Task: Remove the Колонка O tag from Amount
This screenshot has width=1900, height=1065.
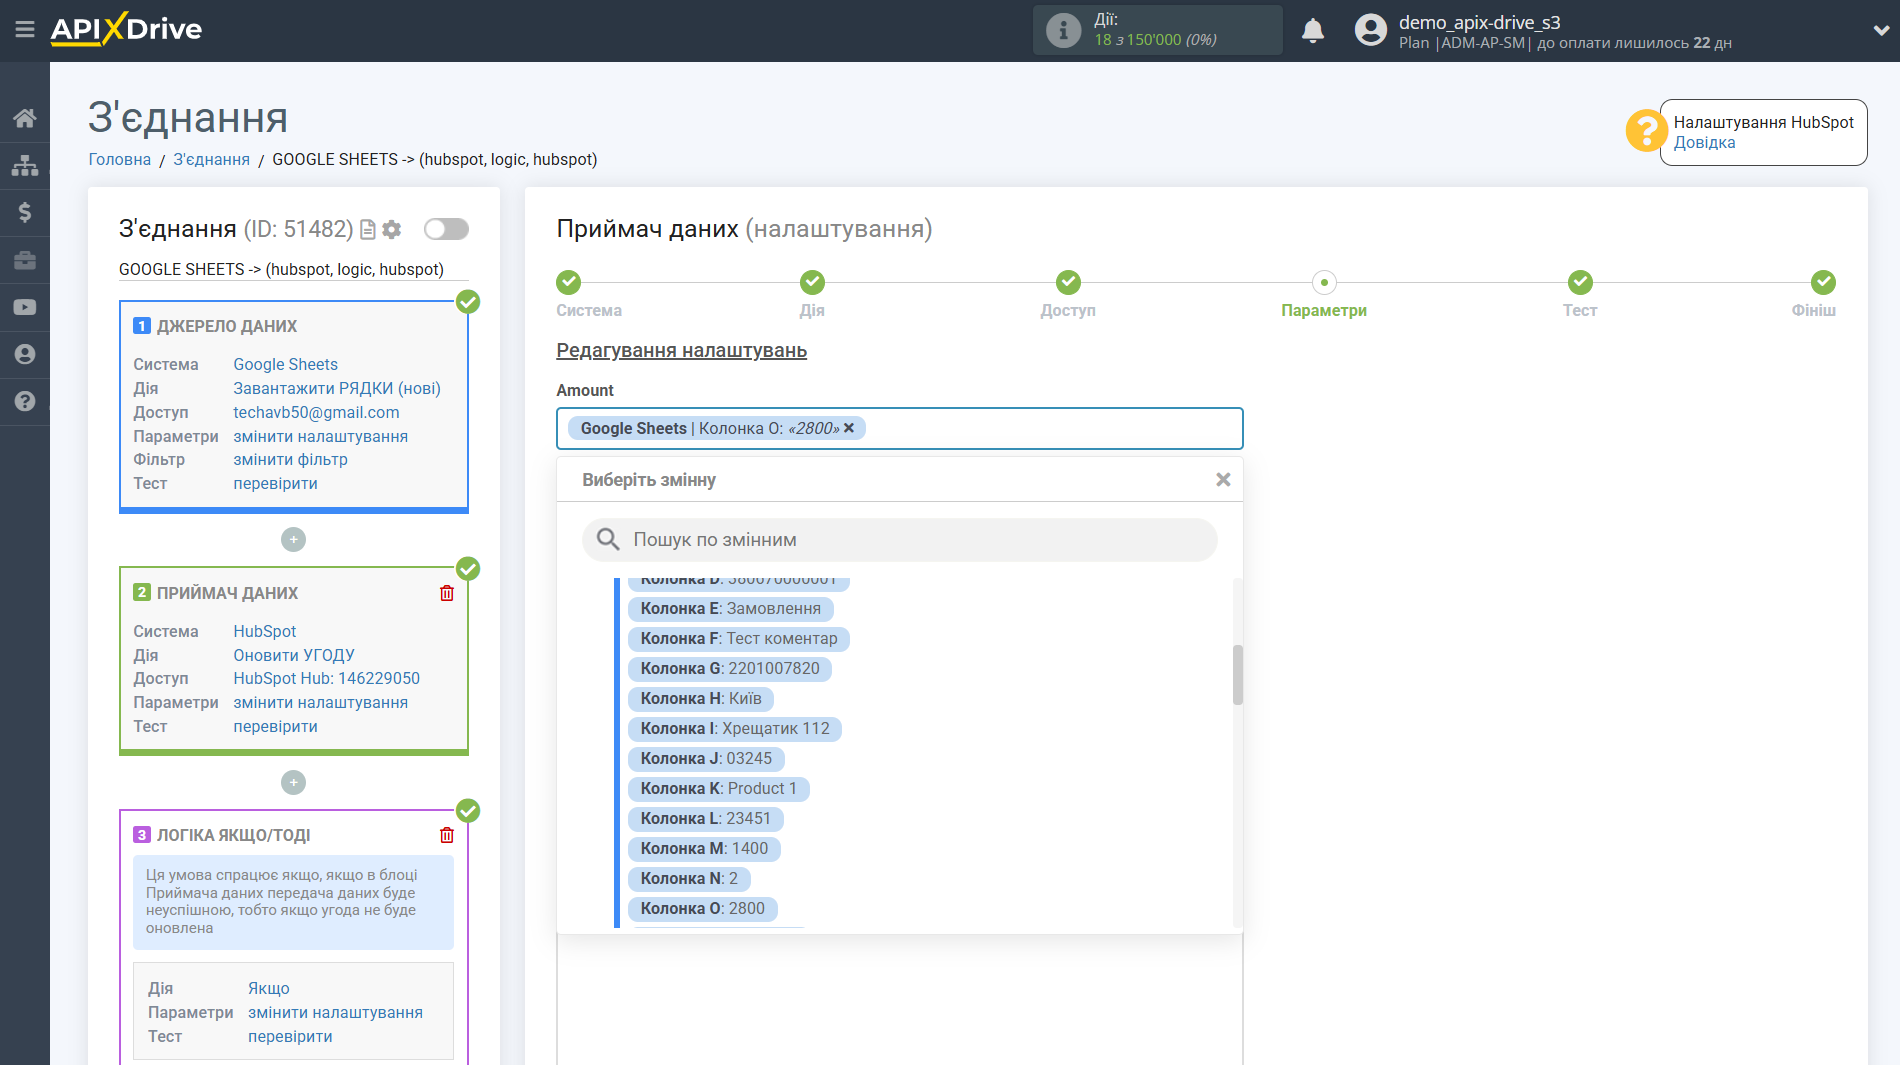Action: tap(849, 428)
